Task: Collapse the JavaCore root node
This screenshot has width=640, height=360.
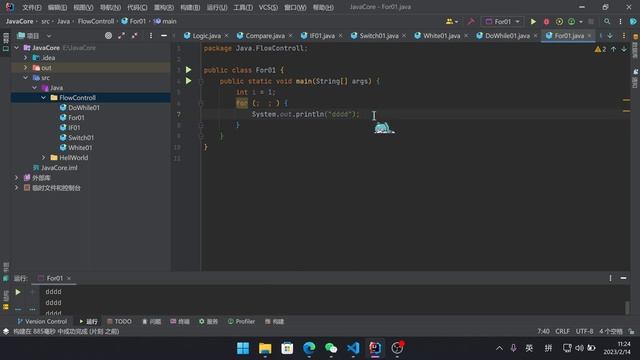Action: [x=16, y=48]
